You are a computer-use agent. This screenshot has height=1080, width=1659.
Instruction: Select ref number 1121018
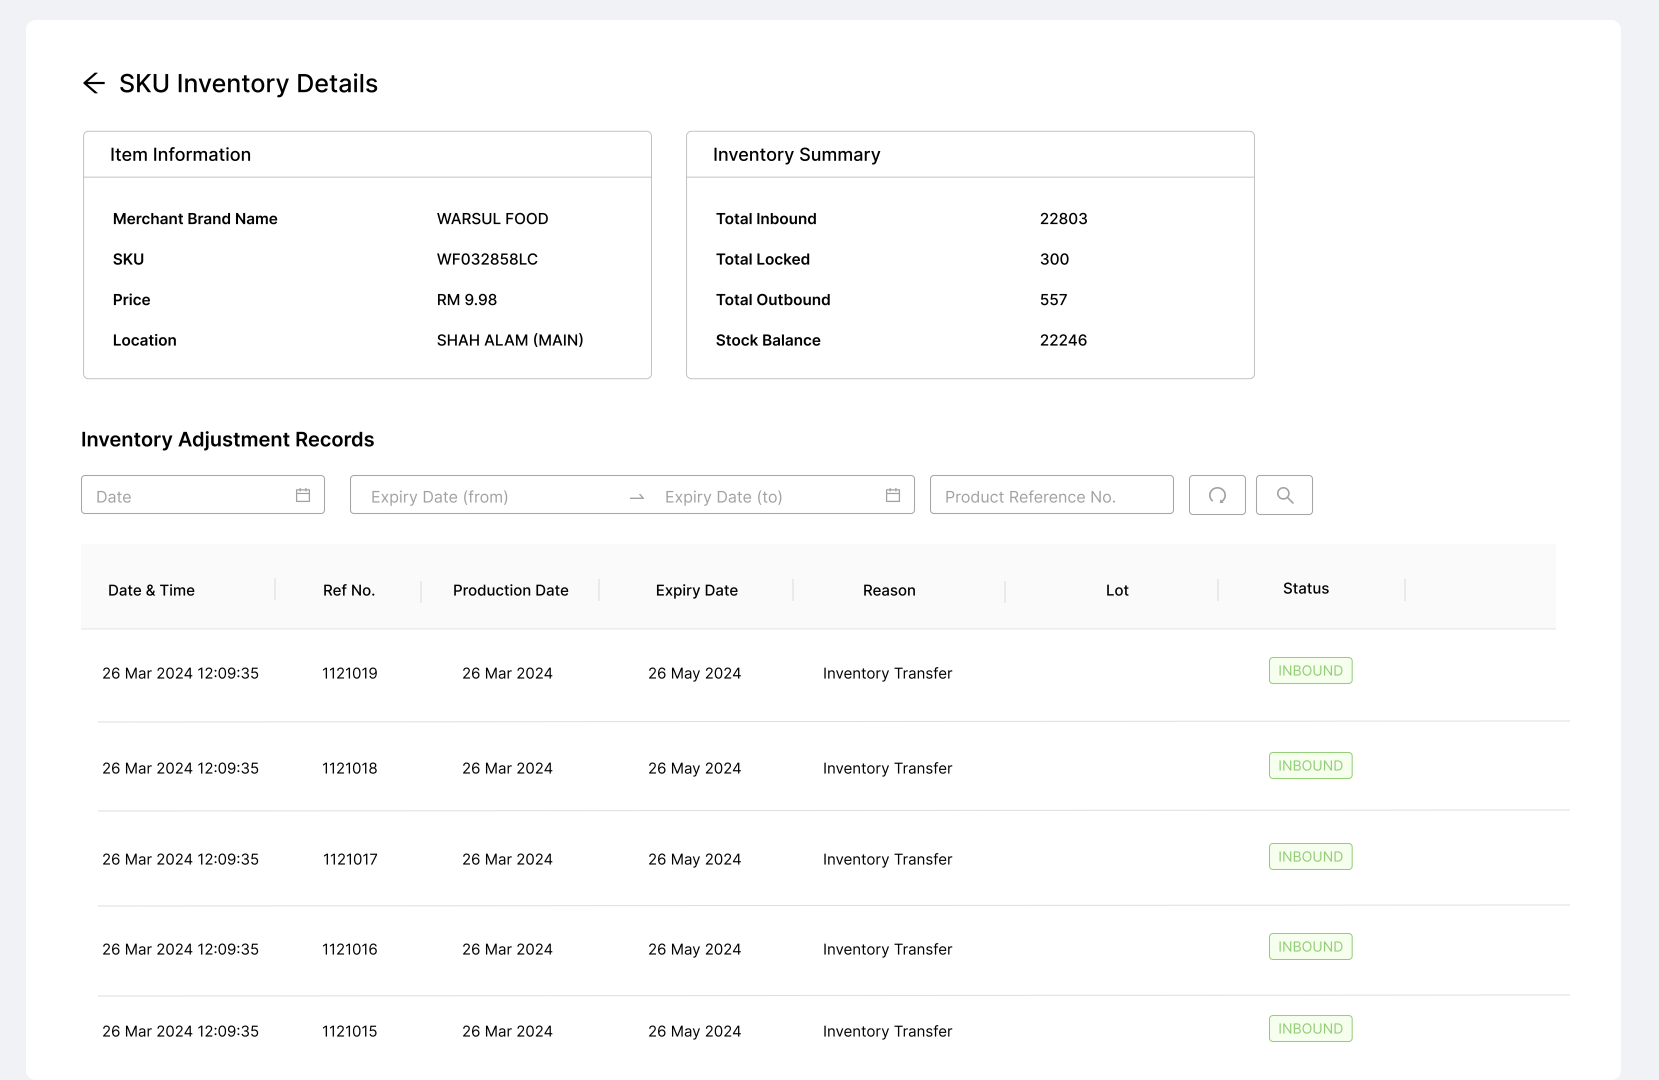[x=350, y=768]
